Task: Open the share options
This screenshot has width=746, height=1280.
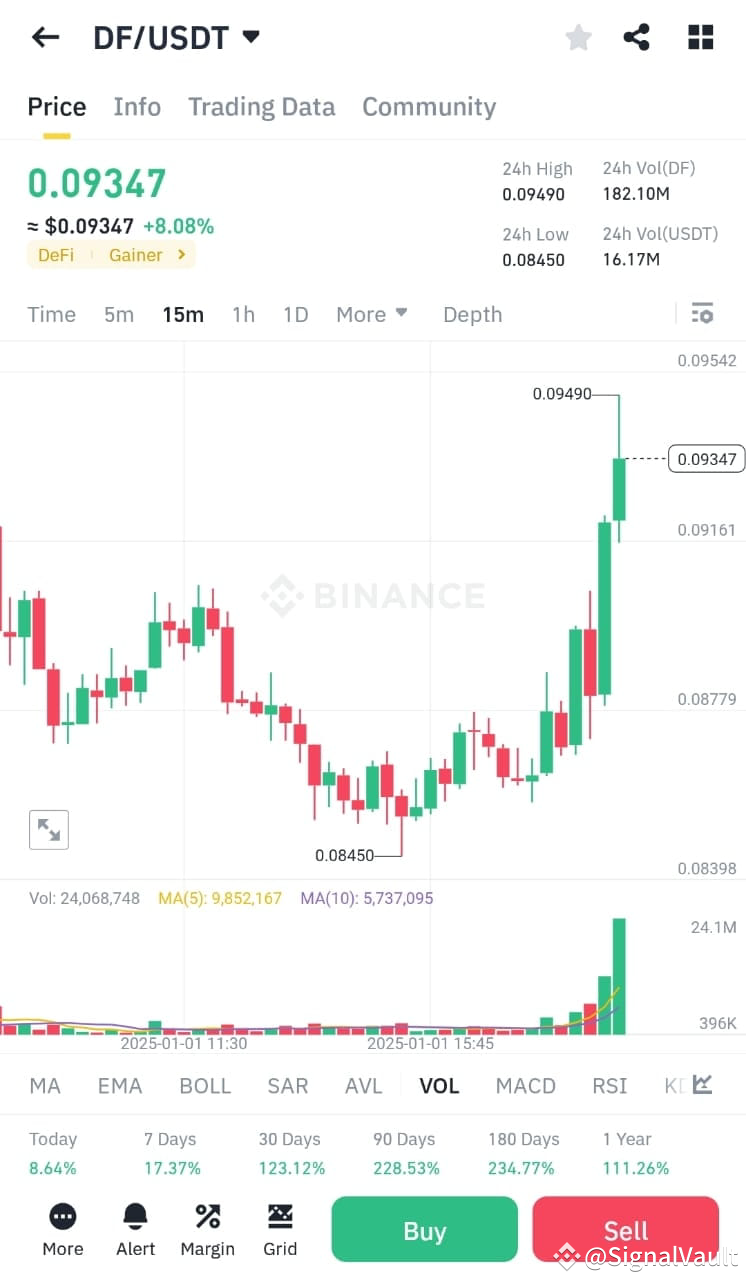Action: tap(637, 37)
